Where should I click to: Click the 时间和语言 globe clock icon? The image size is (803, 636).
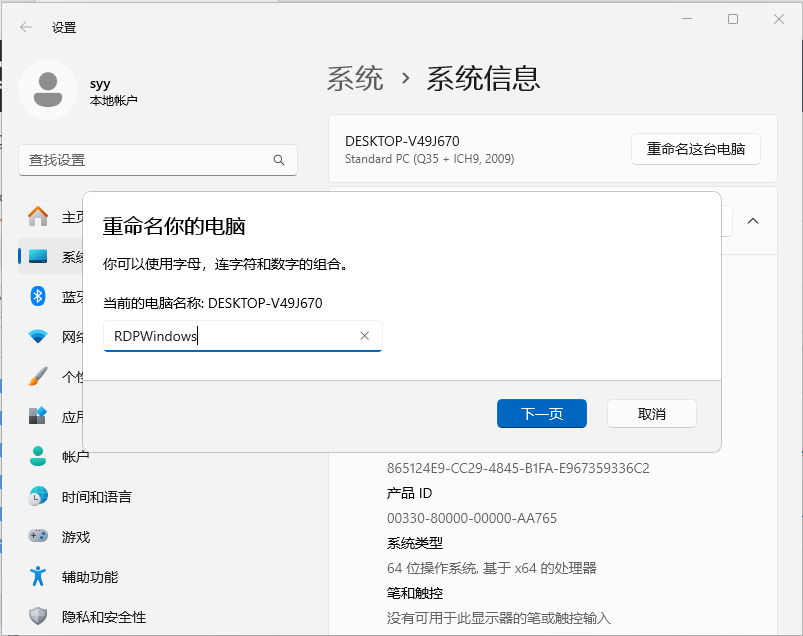38,496
